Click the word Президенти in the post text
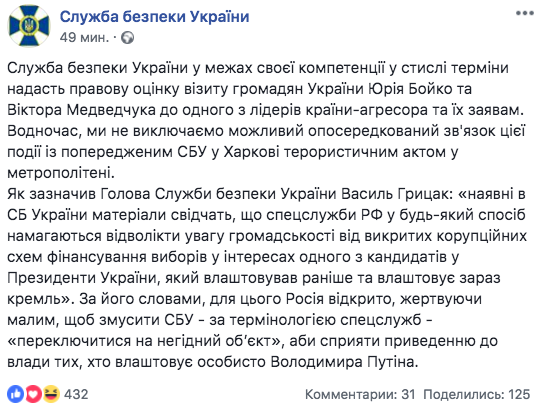The image size is (540, 409). click(x=51, y=278)
